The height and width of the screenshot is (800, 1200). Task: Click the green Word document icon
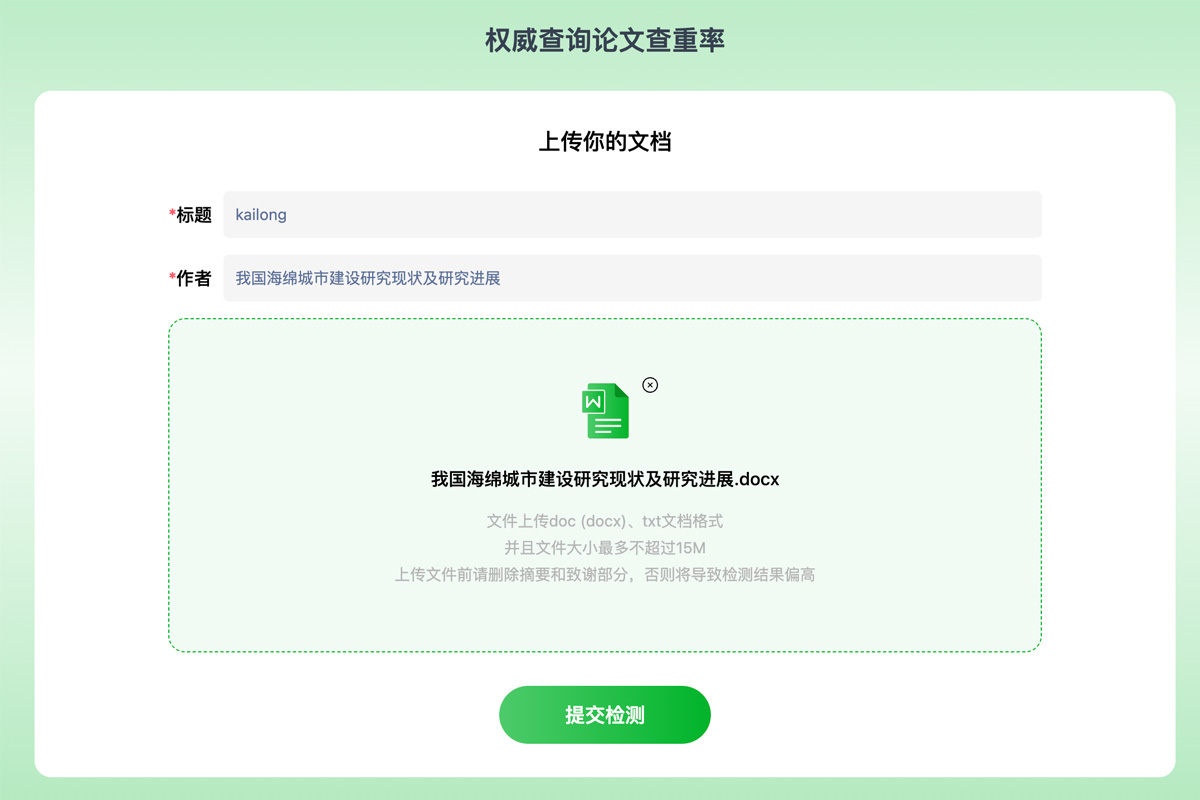click(x=606, y=411)
